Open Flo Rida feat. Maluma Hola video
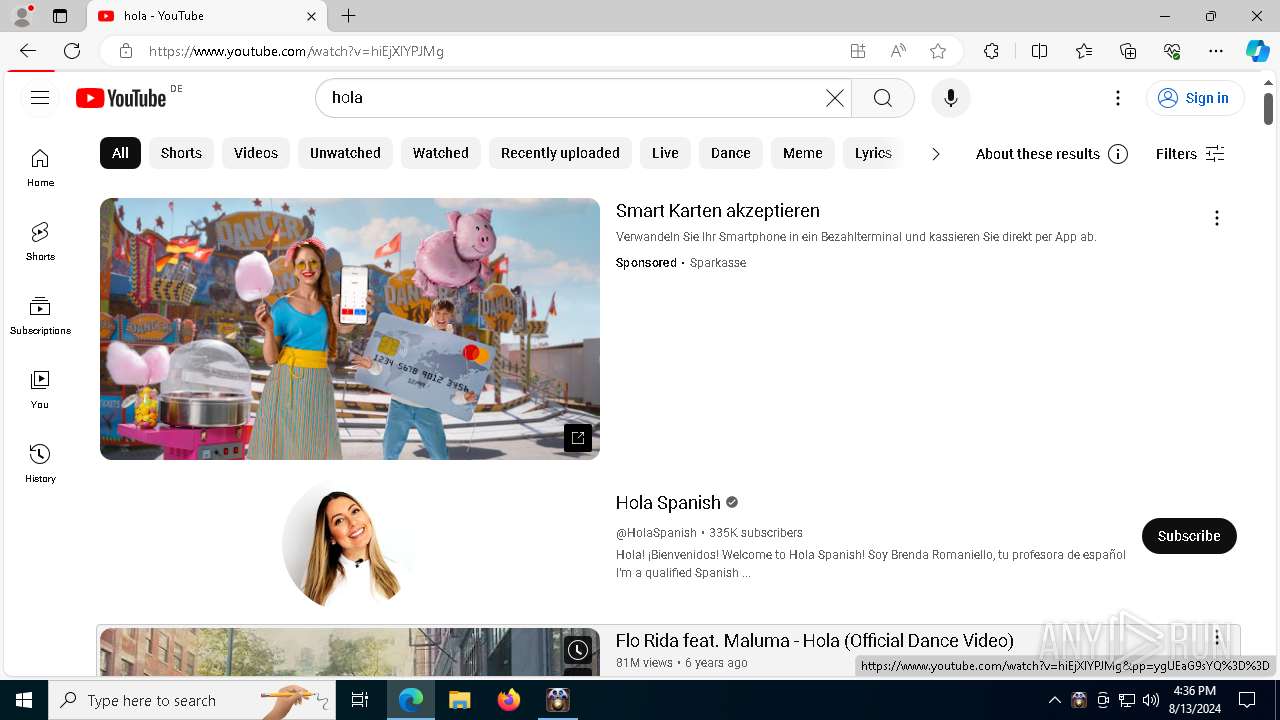Viewport: 1280px width, 720px height. click(815, 641)
